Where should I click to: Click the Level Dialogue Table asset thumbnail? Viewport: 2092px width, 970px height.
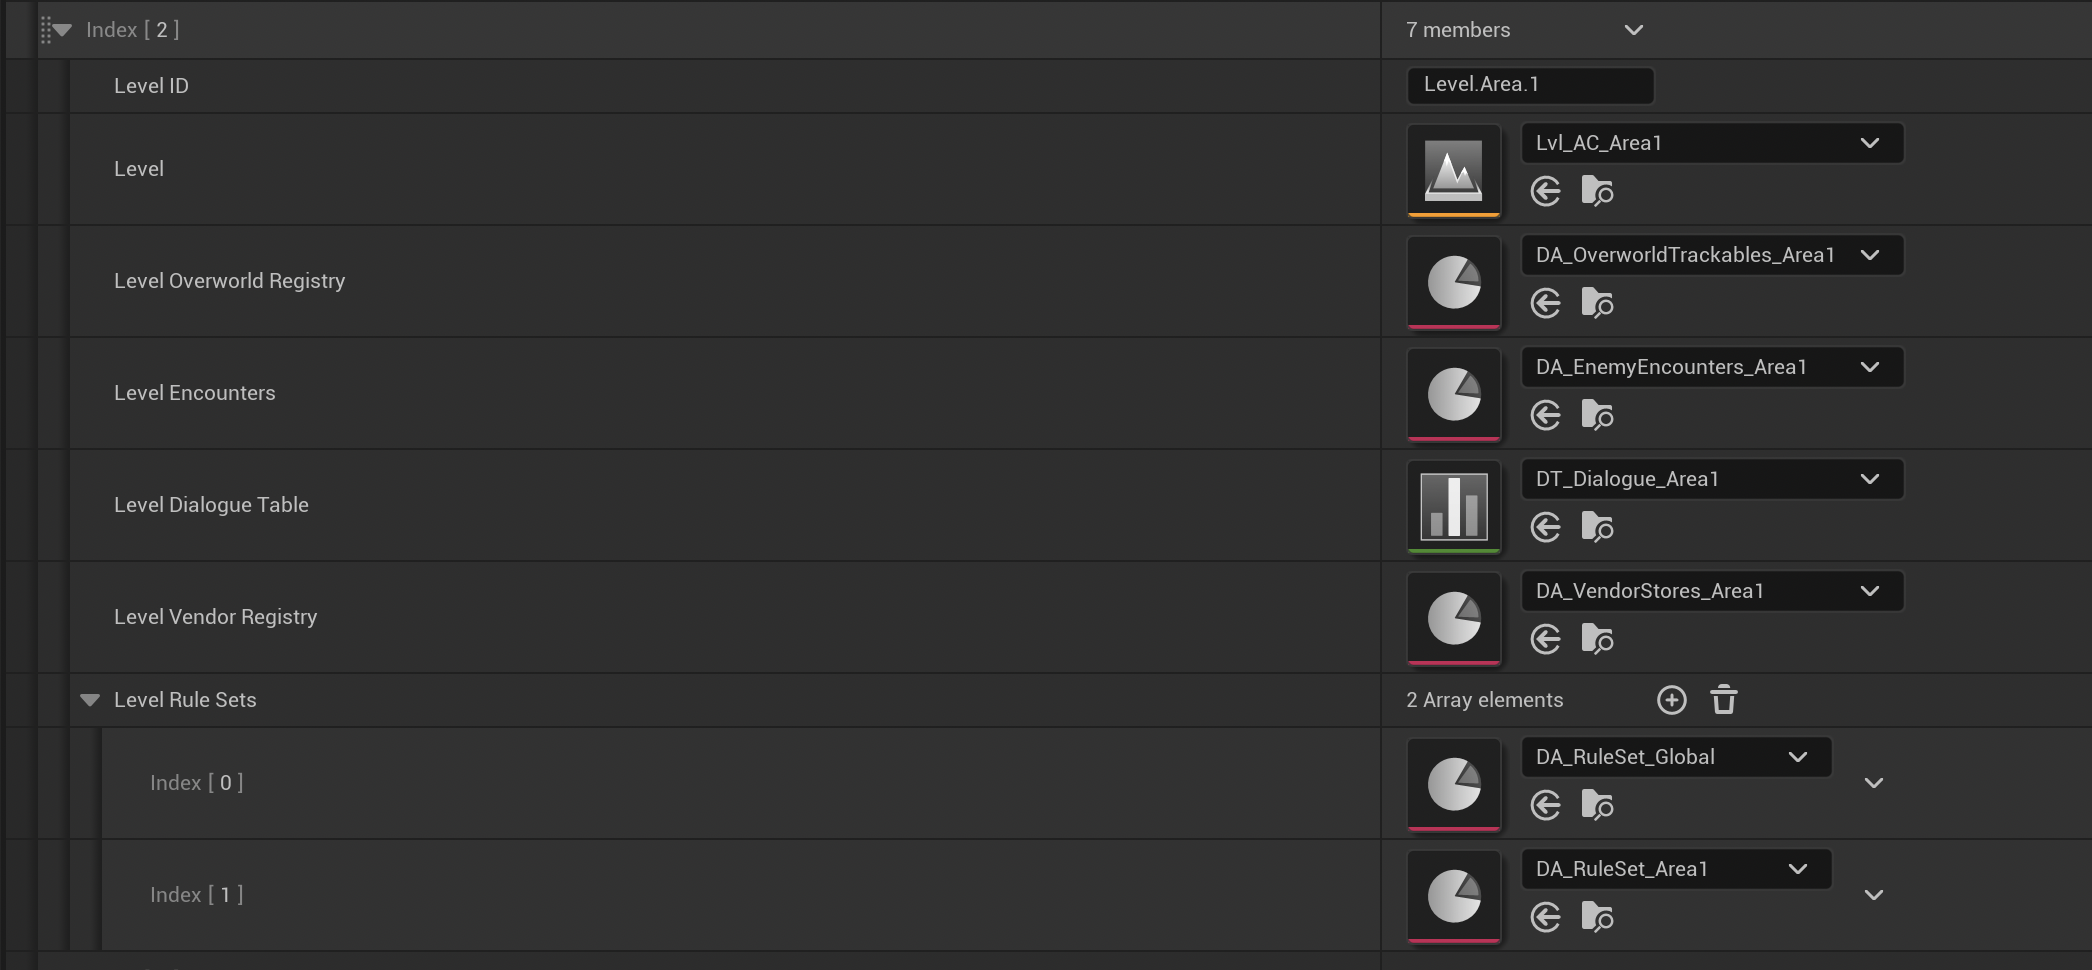(1453, 506)
